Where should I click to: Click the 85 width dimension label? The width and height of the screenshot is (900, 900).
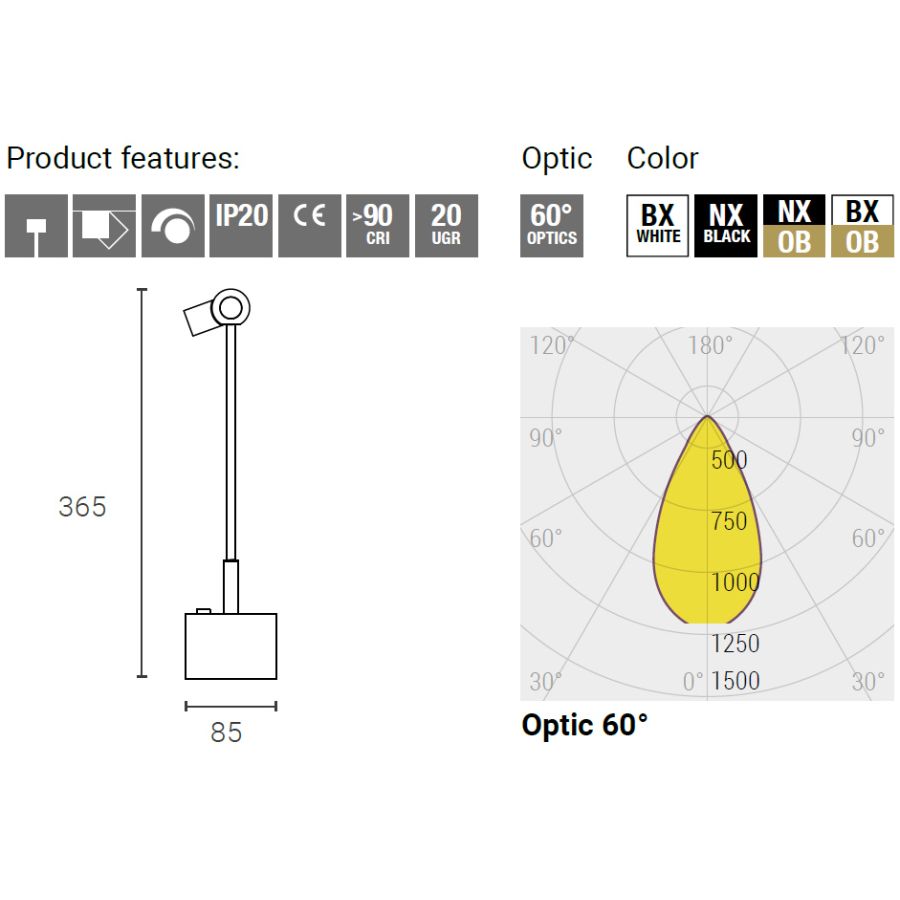pos(227,733)
